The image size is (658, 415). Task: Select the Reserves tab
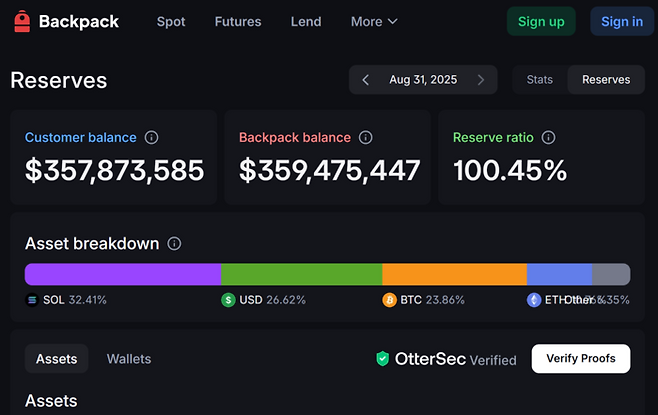point(606,80)
